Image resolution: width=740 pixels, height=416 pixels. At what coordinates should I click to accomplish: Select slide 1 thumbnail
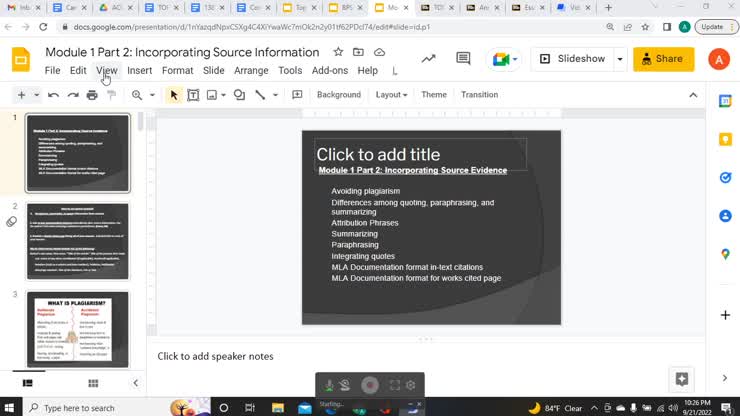77,153
